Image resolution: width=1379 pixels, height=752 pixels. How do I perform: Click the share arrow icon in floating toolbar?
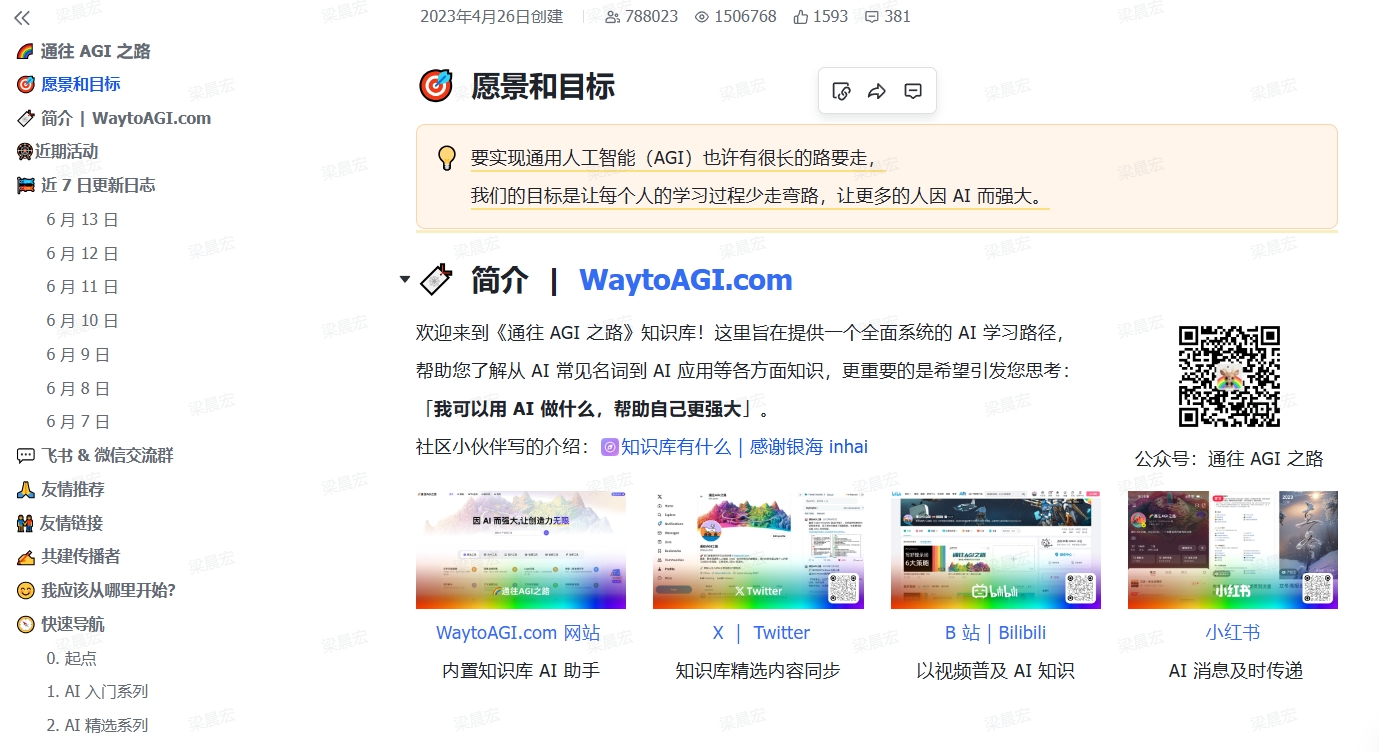[x=877, y=91]
